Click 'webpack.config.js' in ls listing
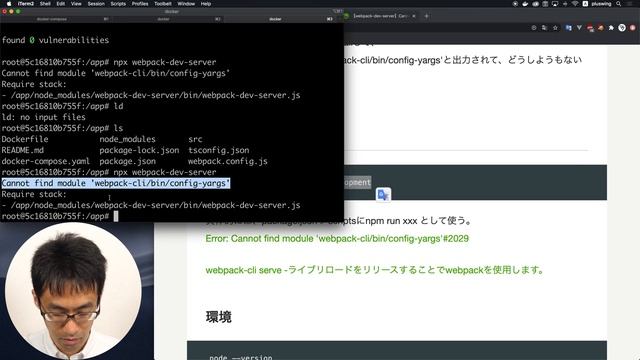Image resolution: width=640 pixels, height=360 pixels. click(x=228, y=161)
